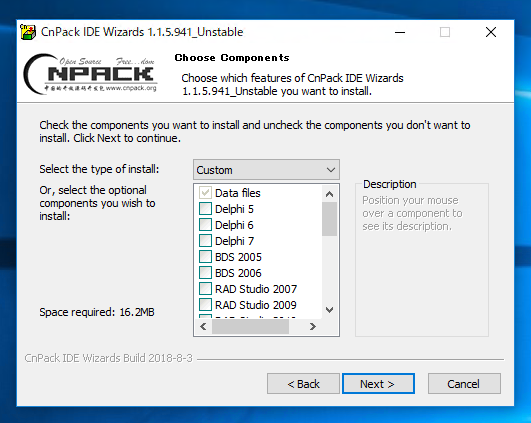The width and height of the screenshot is (531, 423).
Task: Tick the Delphi 7 checkbox
Action: (205, 240)
